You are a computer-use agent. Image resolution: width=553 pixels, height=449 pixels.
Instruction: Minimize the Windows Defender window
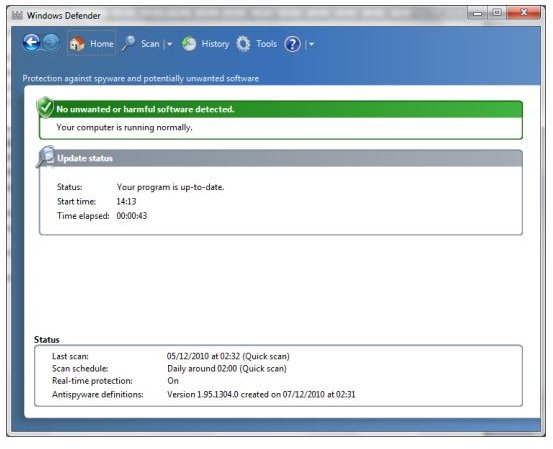478,13
